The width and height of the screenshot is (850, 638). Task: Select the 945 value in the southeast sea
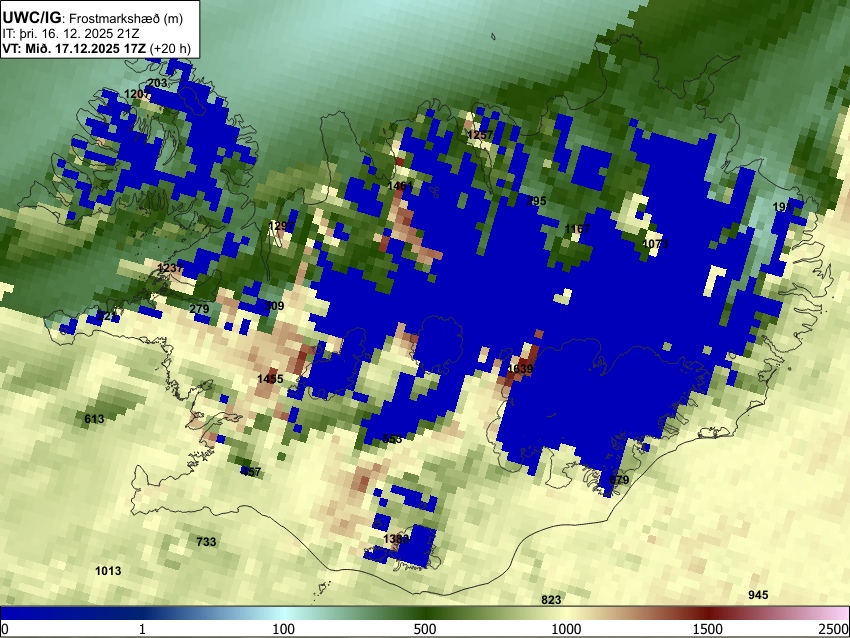(758, 595)
